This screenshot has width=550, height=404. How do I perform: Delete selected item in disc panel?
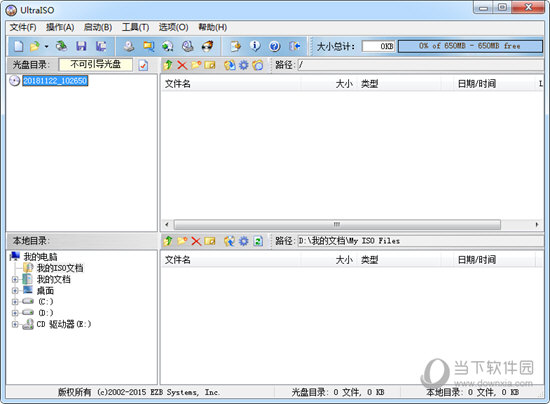(x=182, y=65)
